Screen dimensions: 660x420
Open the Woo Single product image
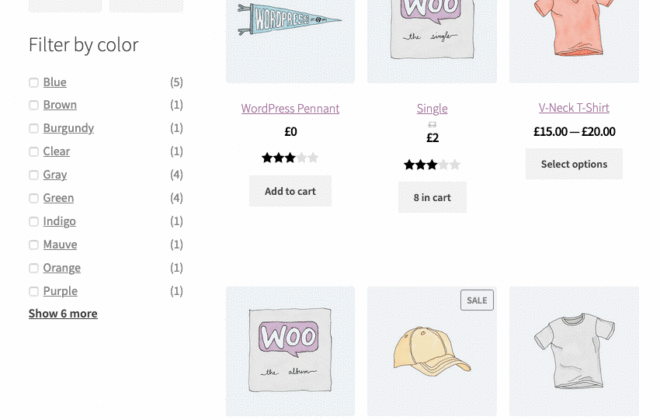click(x=432, y=41)
